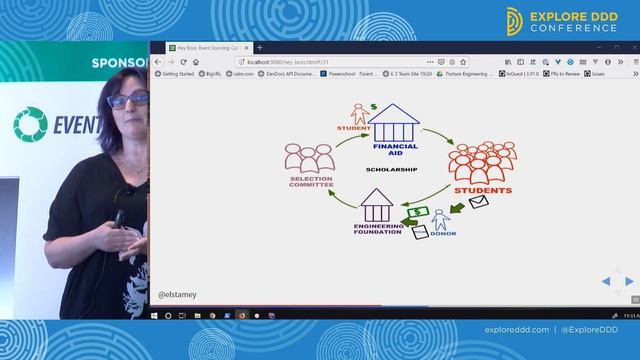Go back with the browser back arrow
640x360 pixels.
point(158,62)
